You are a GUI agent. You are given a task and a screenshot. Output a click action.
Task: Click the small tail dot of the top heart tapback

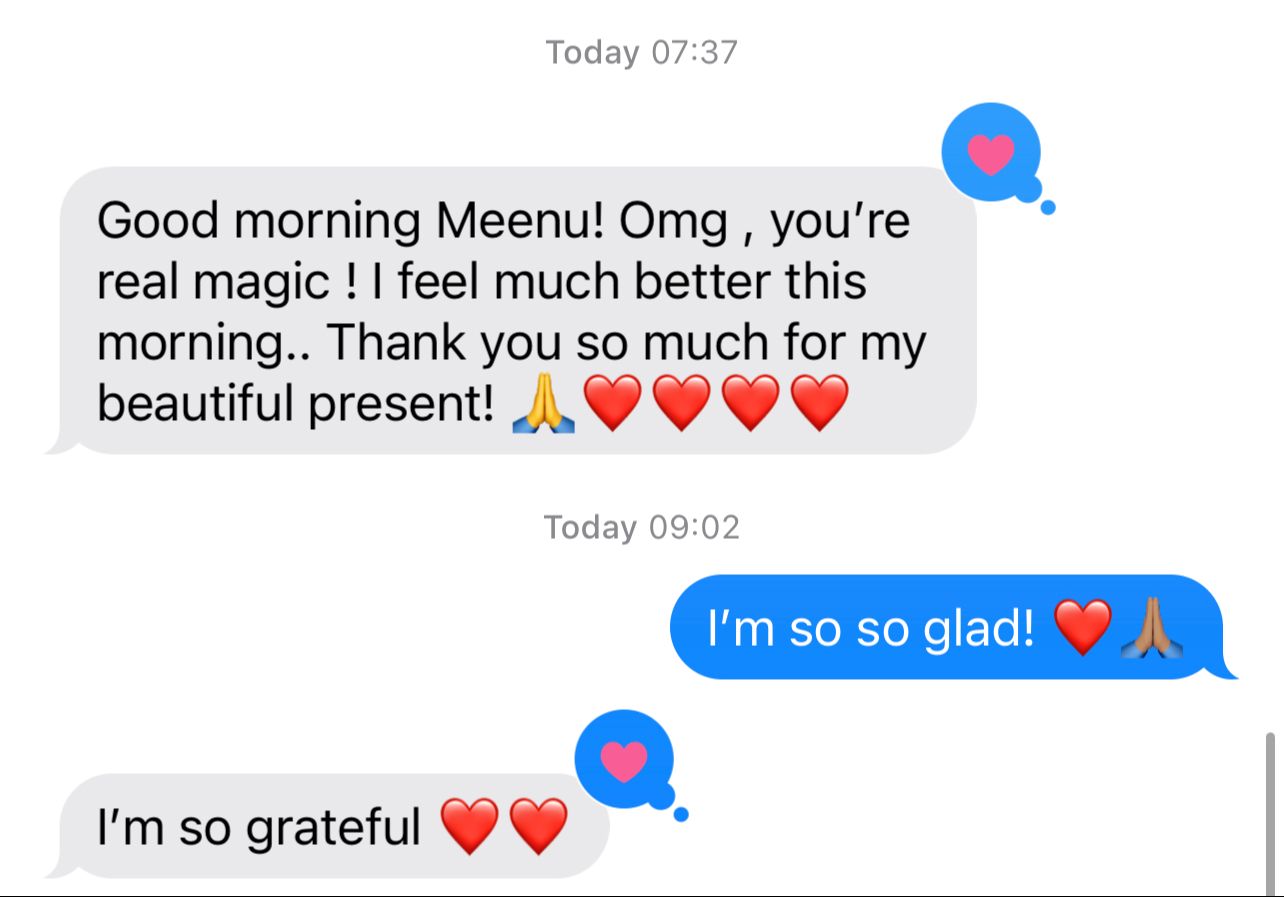[x=1048, y=207]
